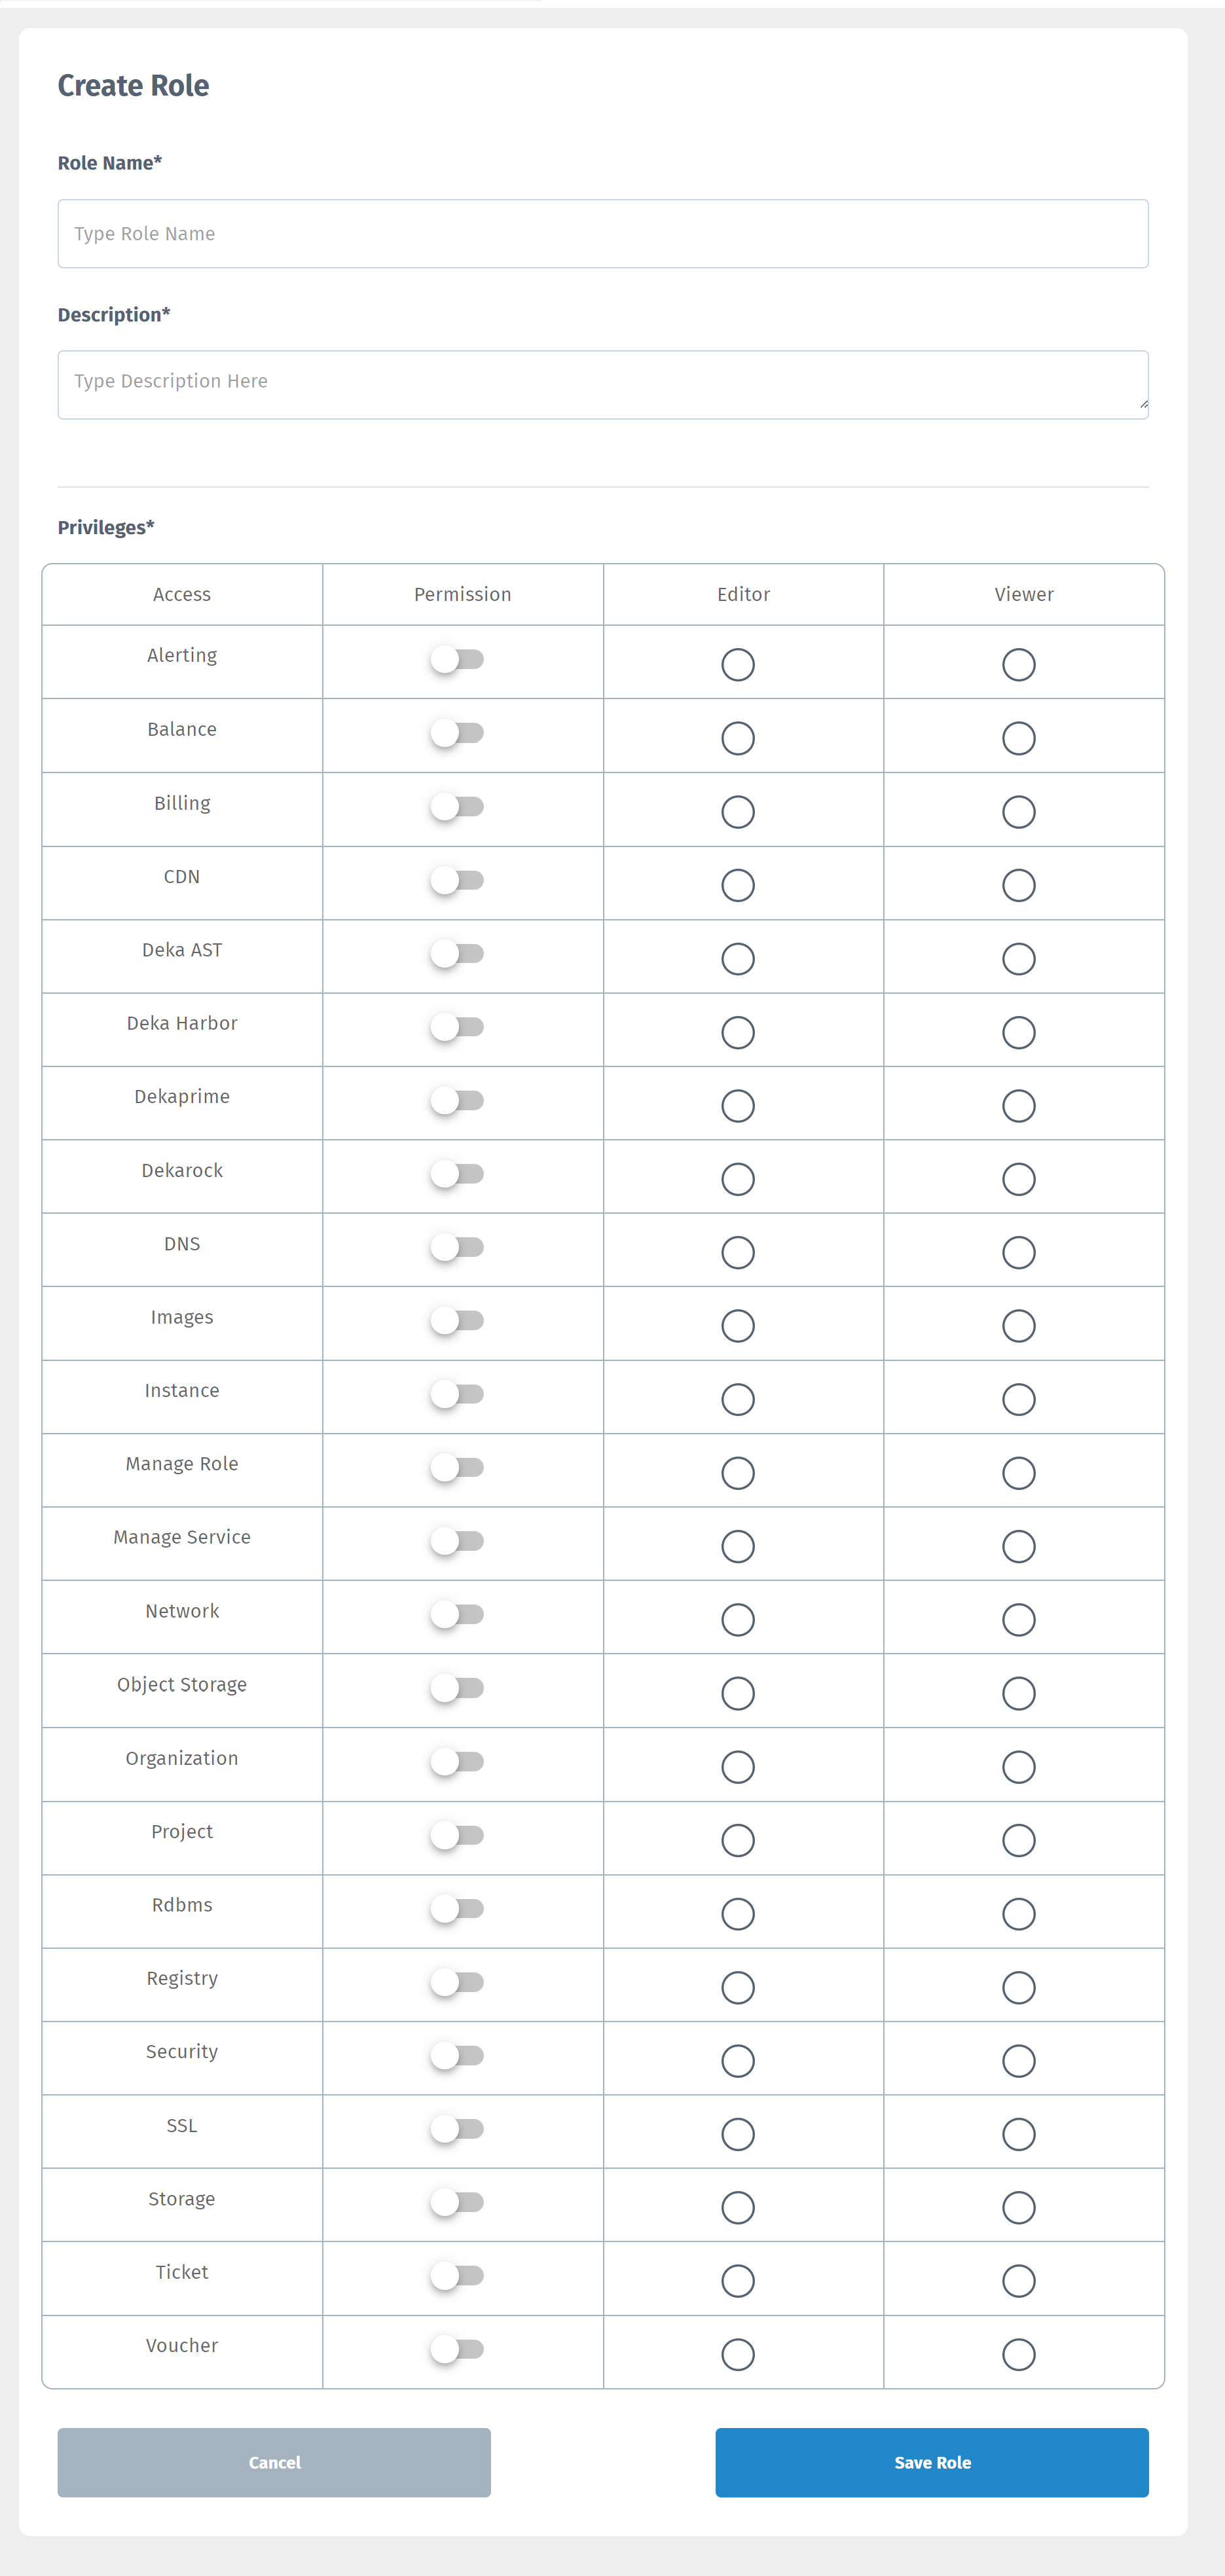
Task: Click the Save Role button
Action: tap(931, 2462)
